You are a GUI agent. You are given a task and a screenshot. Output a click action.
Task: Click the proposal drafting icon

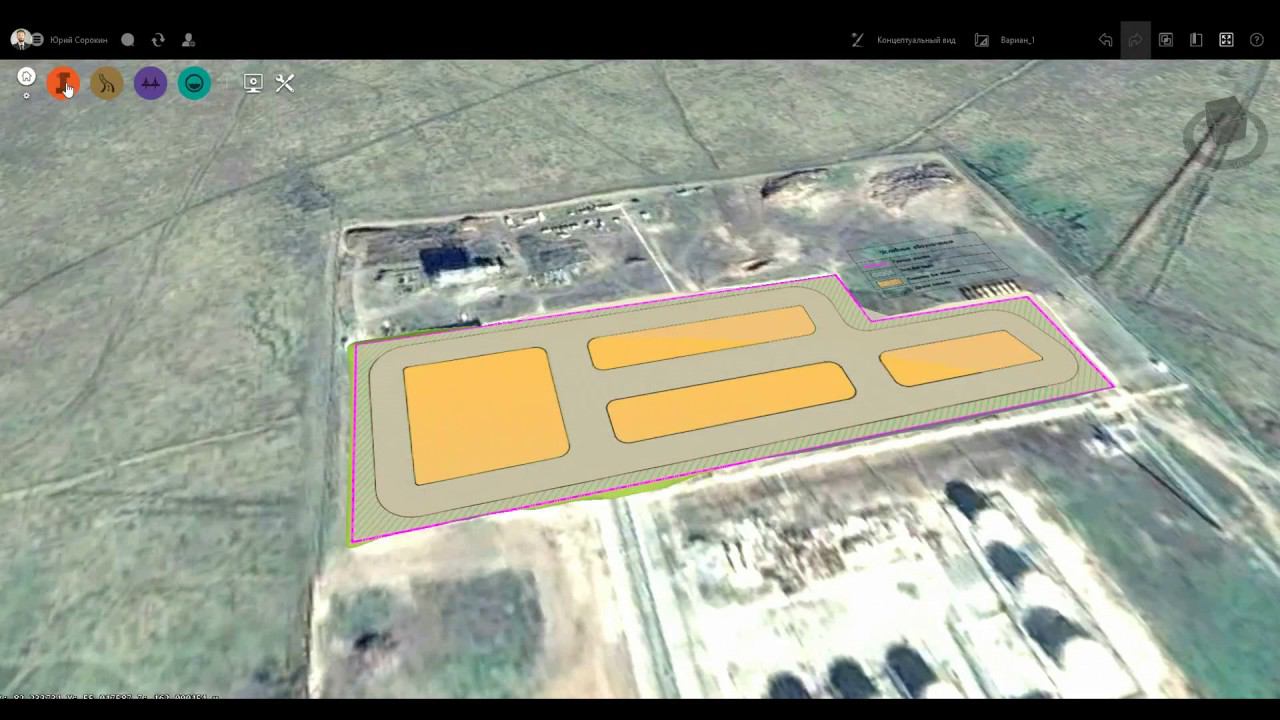[982, 40]
